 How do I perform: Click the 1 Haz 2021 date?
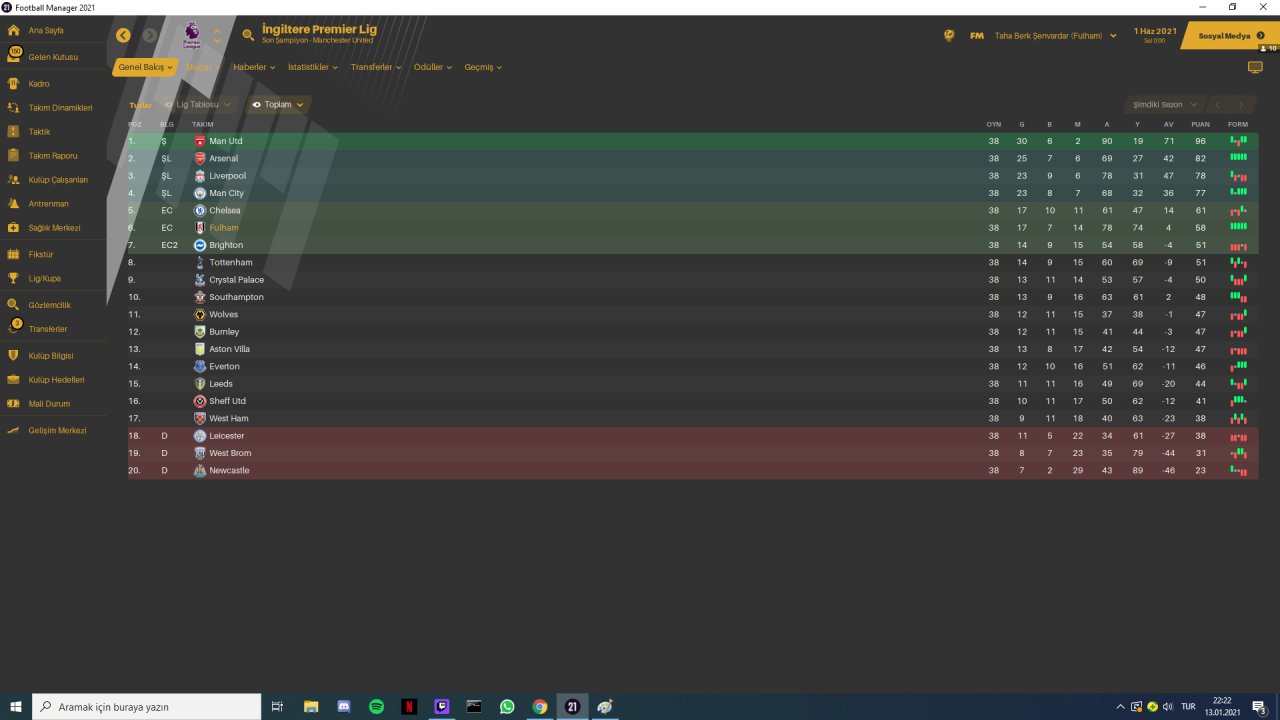point(1155,31)
